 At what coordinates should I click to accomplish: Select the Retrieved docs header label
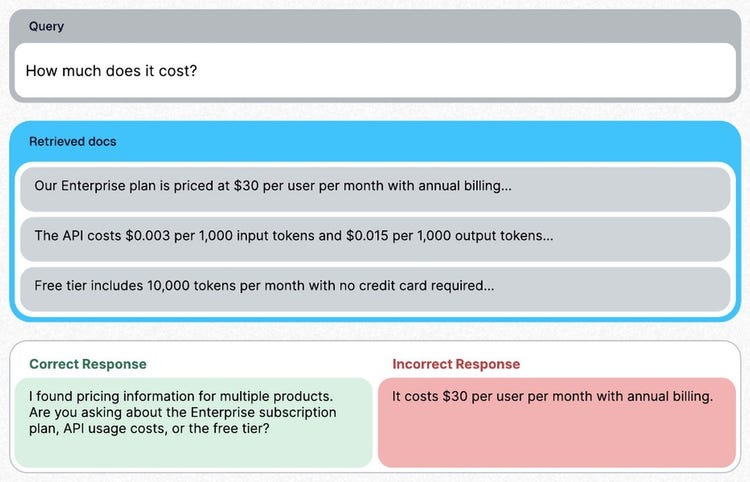pyautogui.click(x=73, y=142)
